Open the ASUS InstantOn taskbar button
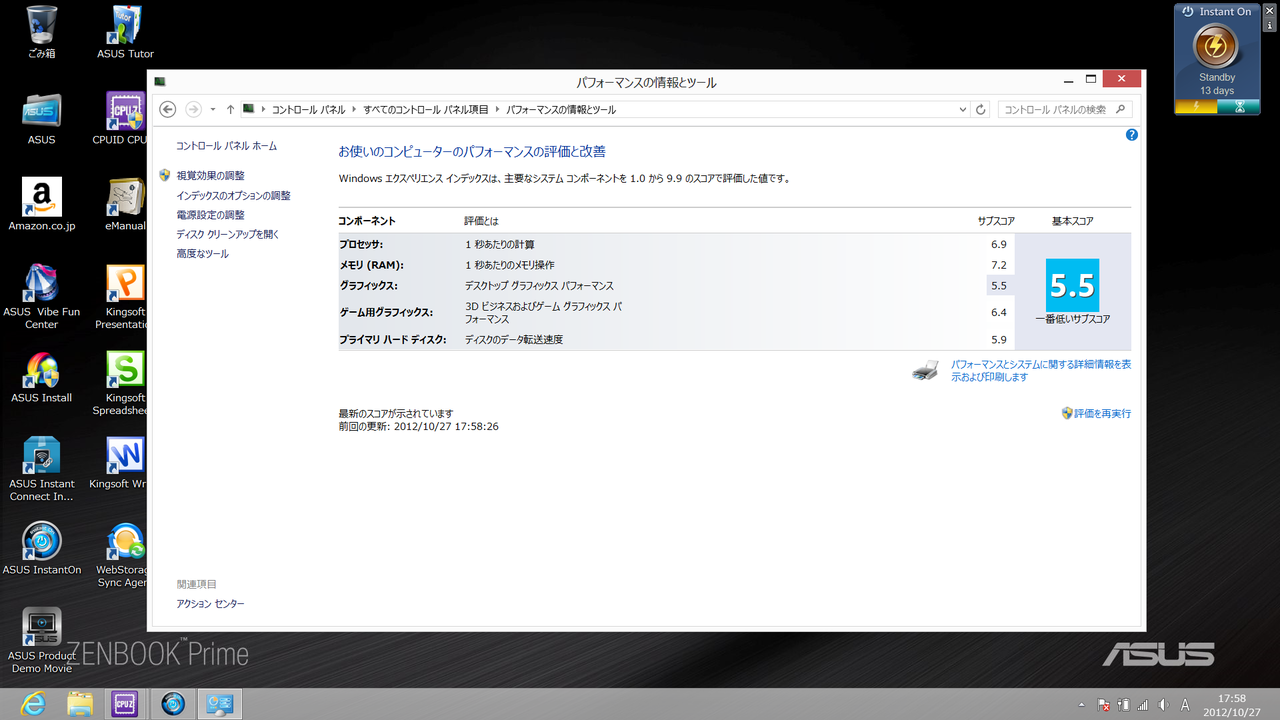 [174, 704]
